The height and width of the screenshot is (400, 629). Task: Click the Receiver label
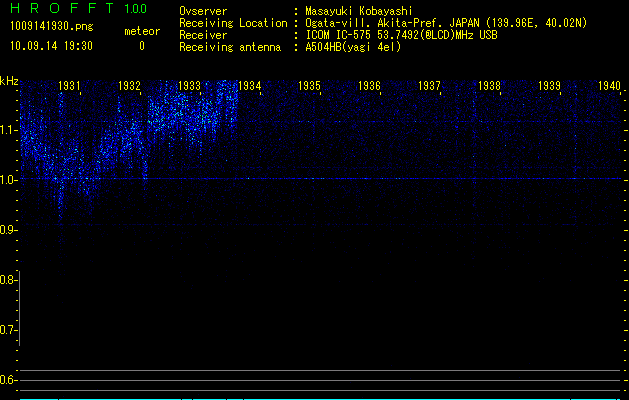click(203, 35)
